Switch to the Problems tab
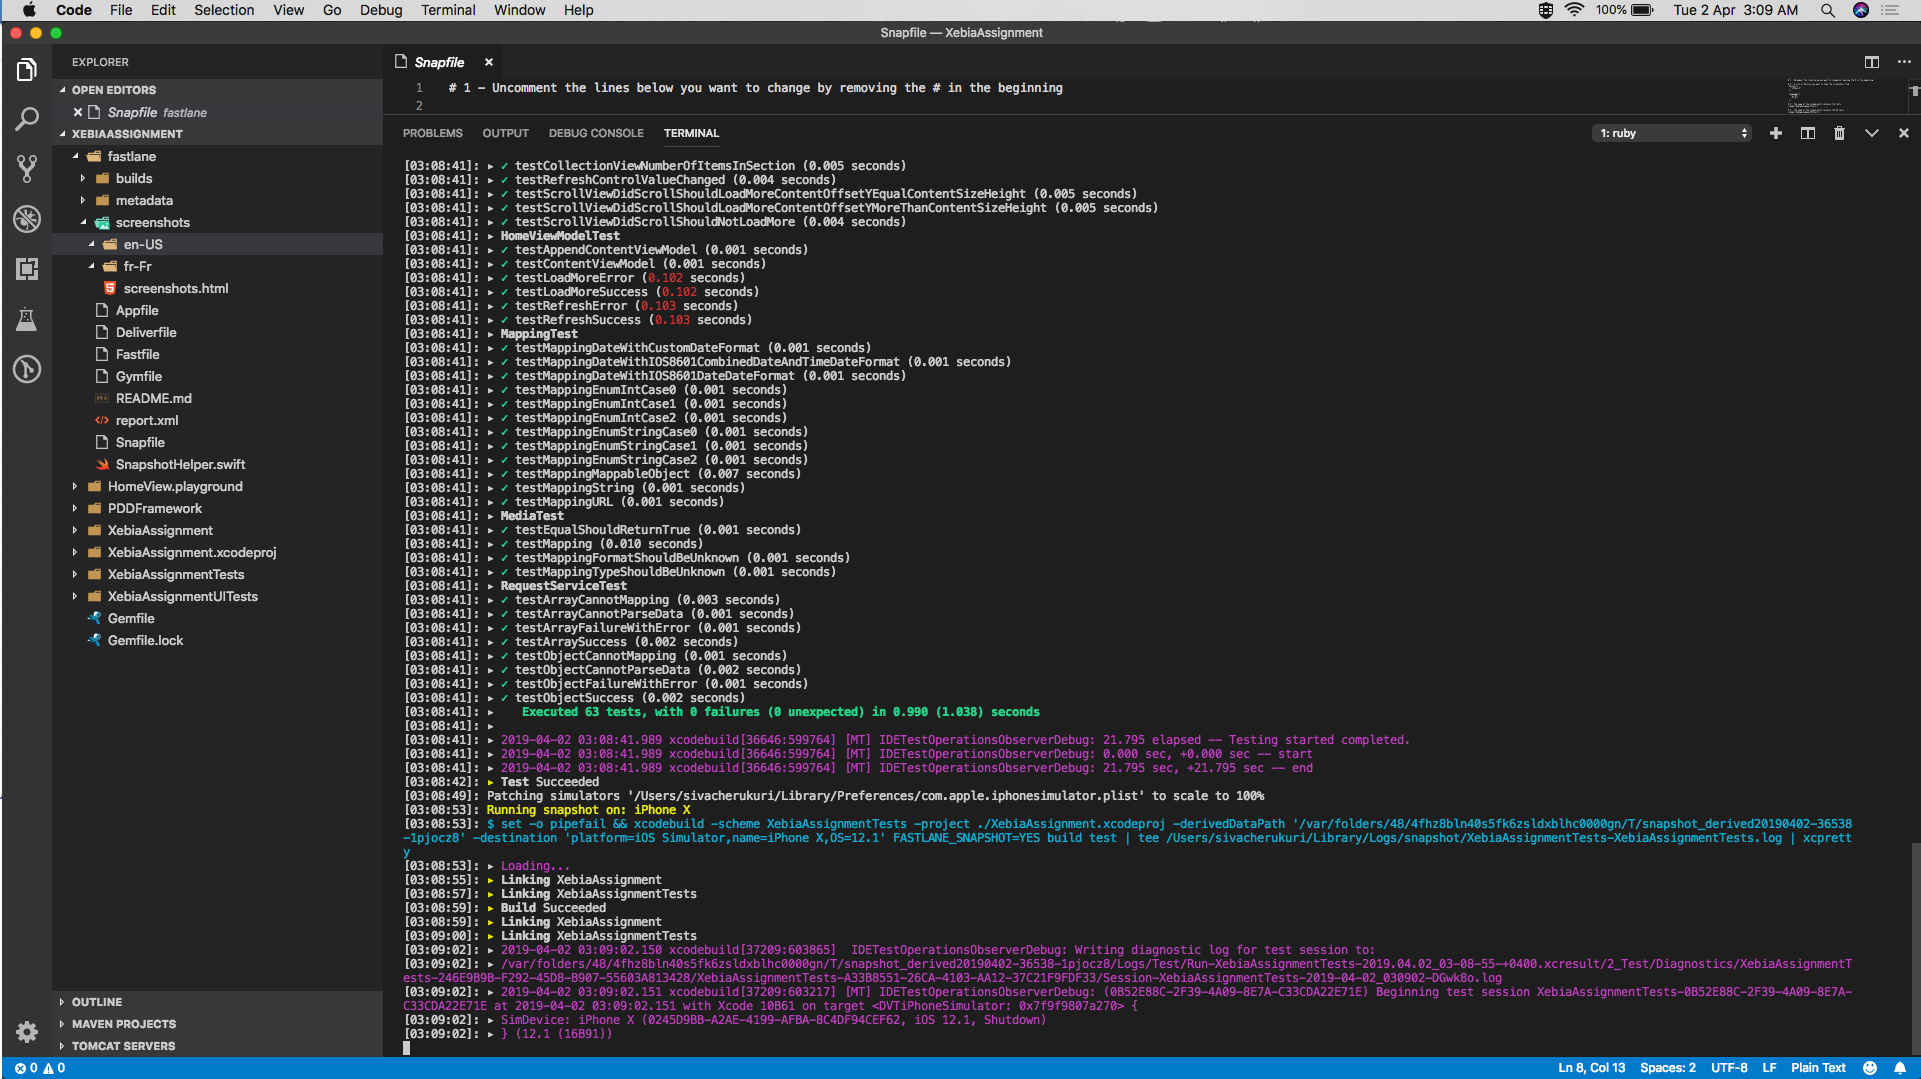 pos(432,133)
